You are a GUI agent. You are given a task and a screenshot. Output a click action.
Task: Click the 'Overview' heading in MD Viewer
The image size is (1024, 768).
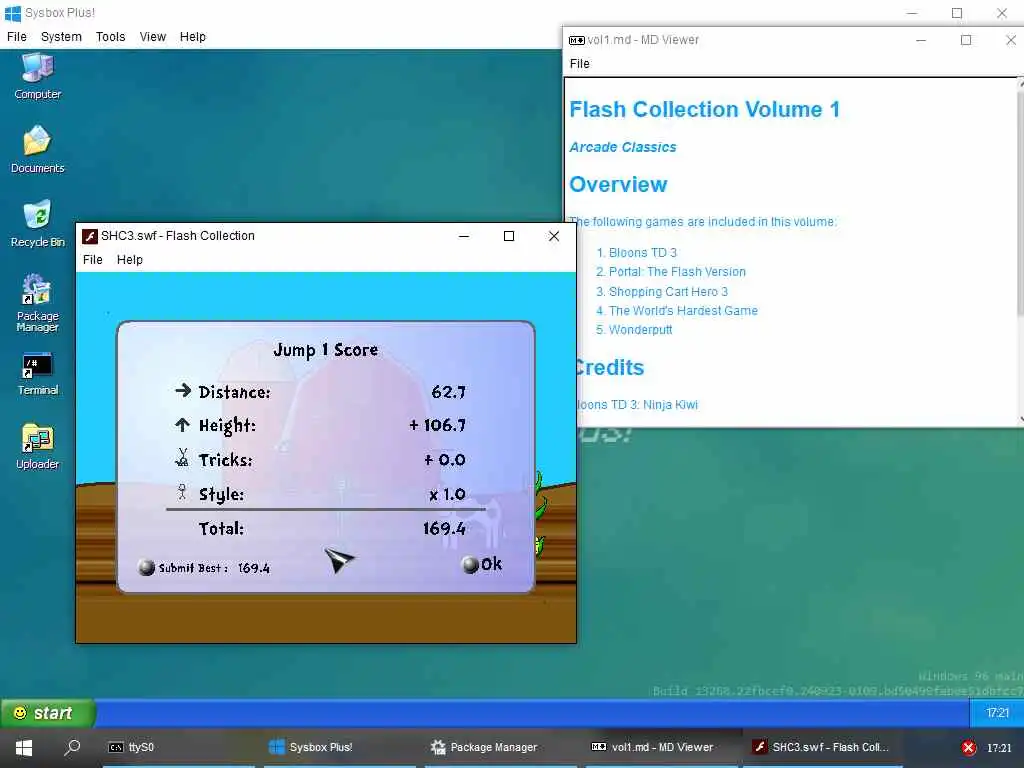coord(618,184)
